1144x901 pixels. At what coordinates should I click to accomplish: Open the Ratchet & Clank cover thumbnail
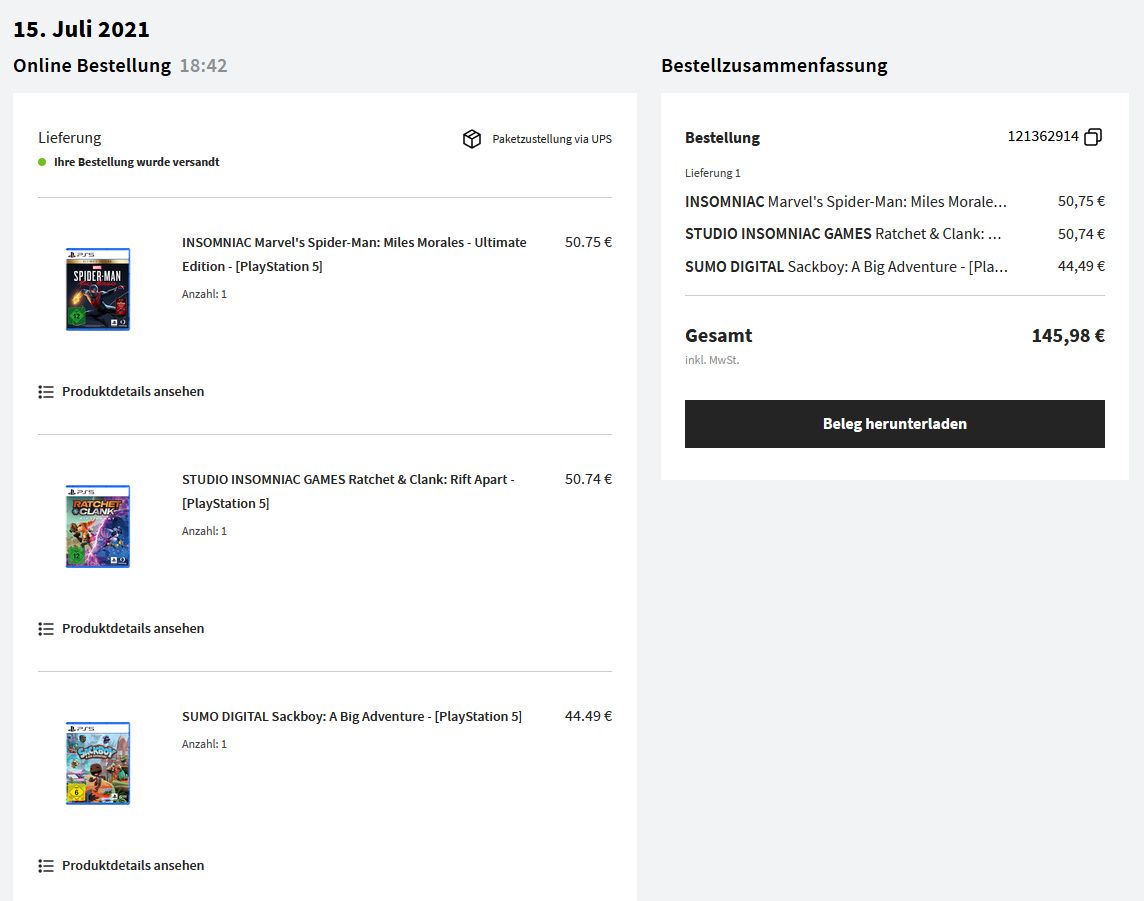pos(98,526)
